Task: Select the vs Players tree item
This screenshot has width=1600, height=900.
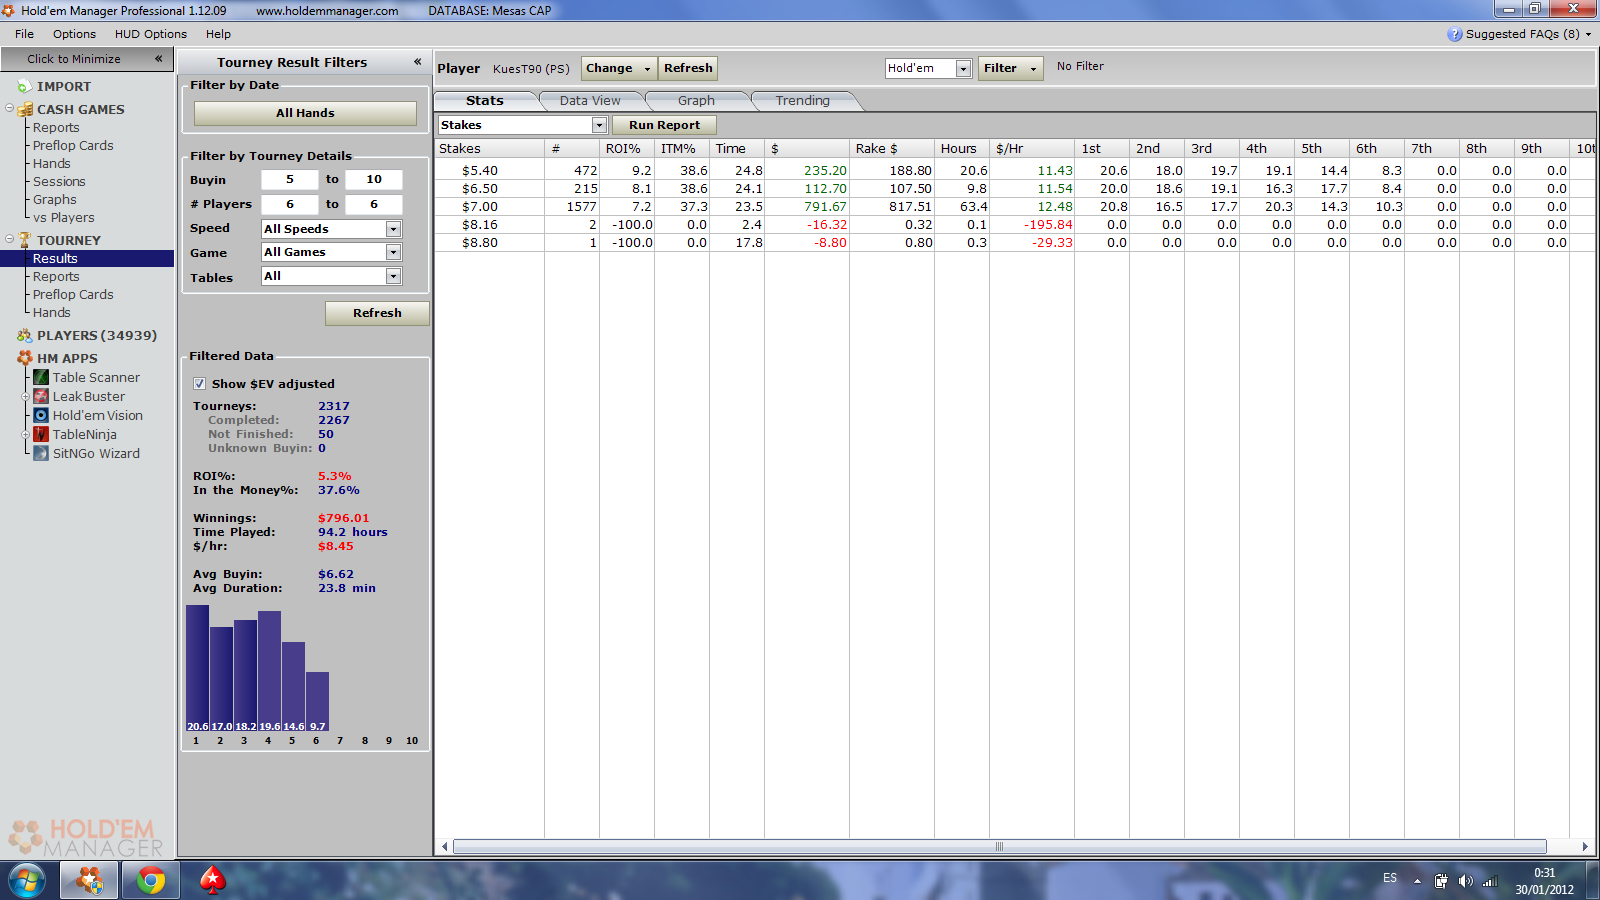Action: [x=64, y=218]
